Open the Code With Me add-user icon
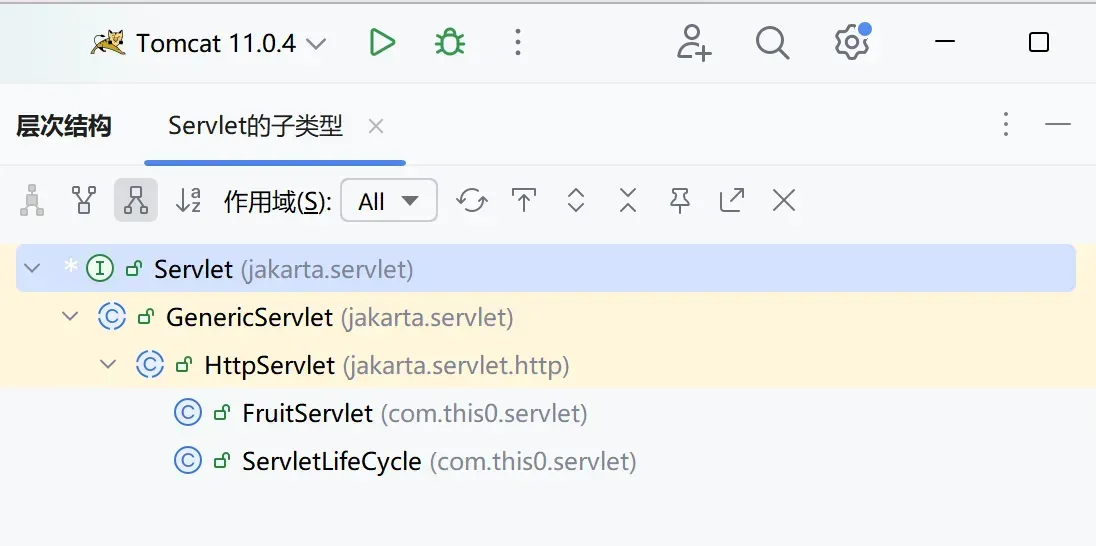 pos(694,42)
